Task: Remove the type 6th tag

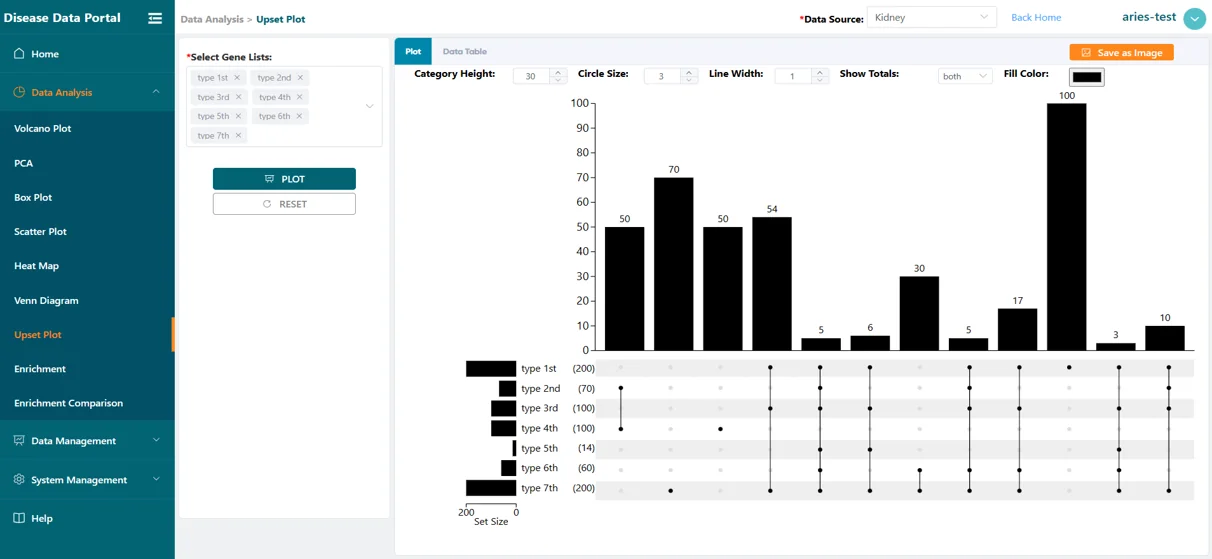Action: 299,116
